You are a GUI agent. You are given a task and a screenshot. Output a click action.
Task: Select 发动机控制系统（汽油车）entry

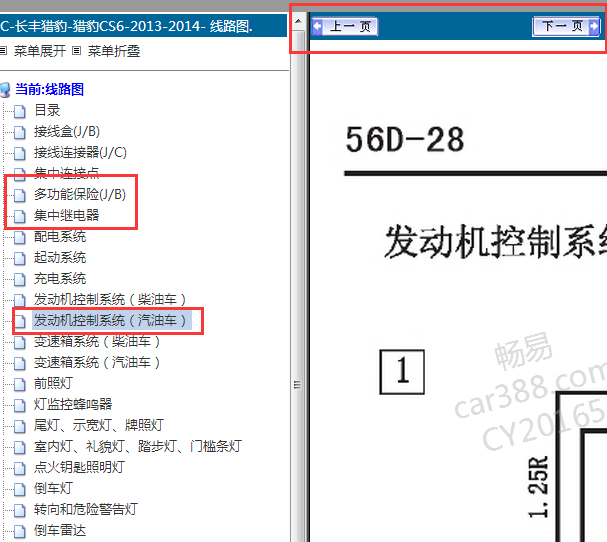112,320
